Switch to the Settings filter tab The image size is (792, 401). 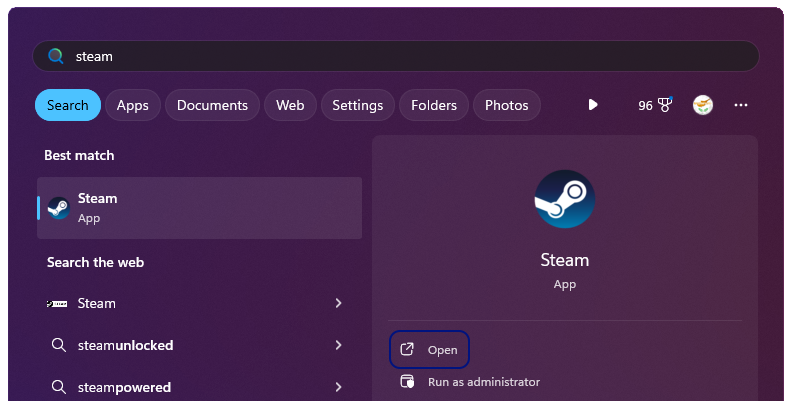click(x=358, y=105)
